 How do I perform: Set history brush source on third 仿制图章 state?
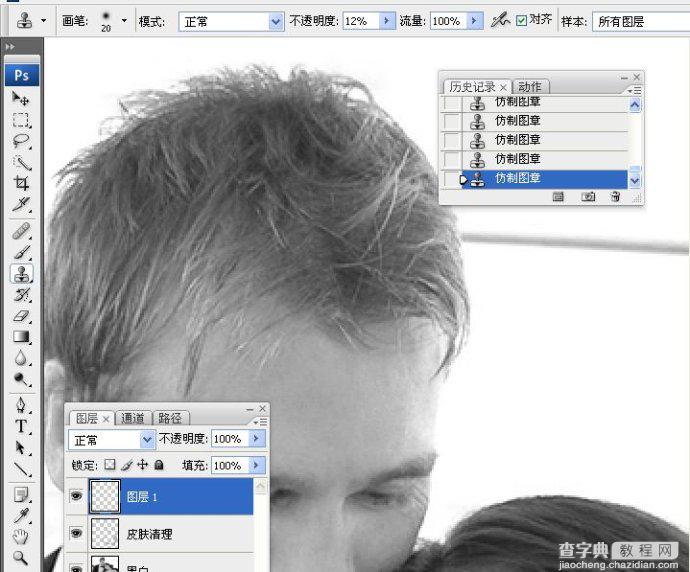tap(451, 140)
